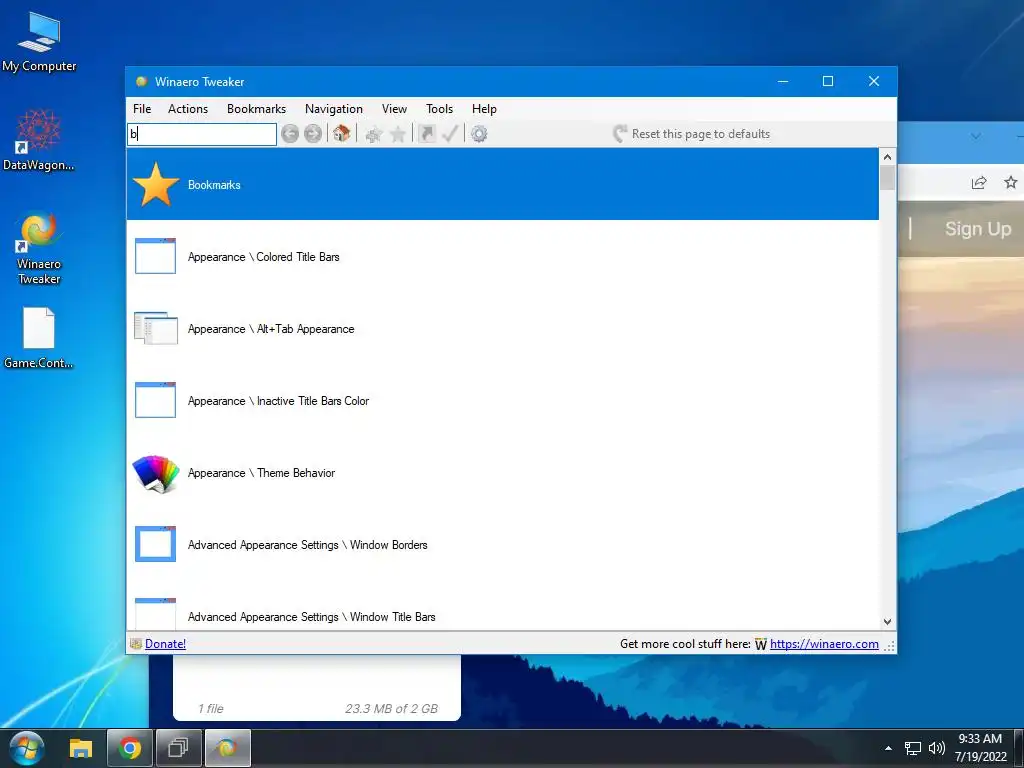Click the large Bookmarks star icon
The image size is (1024, 768).
(155, 185)
